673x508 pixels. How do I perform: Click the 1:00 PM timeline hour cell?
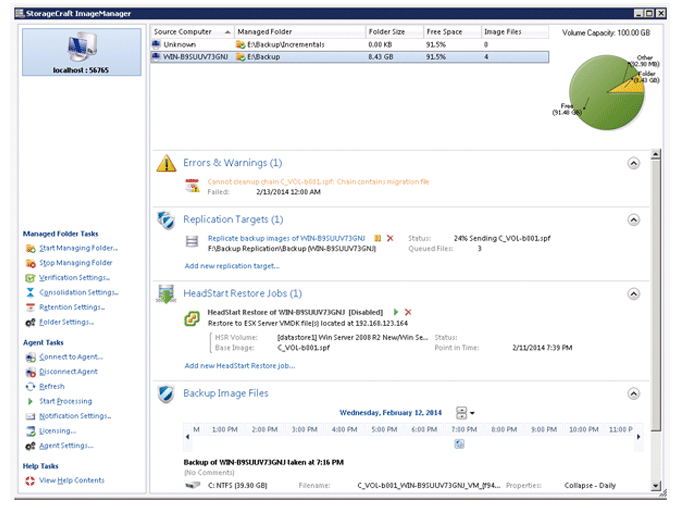pyautogui.click(x=224, y=430)
